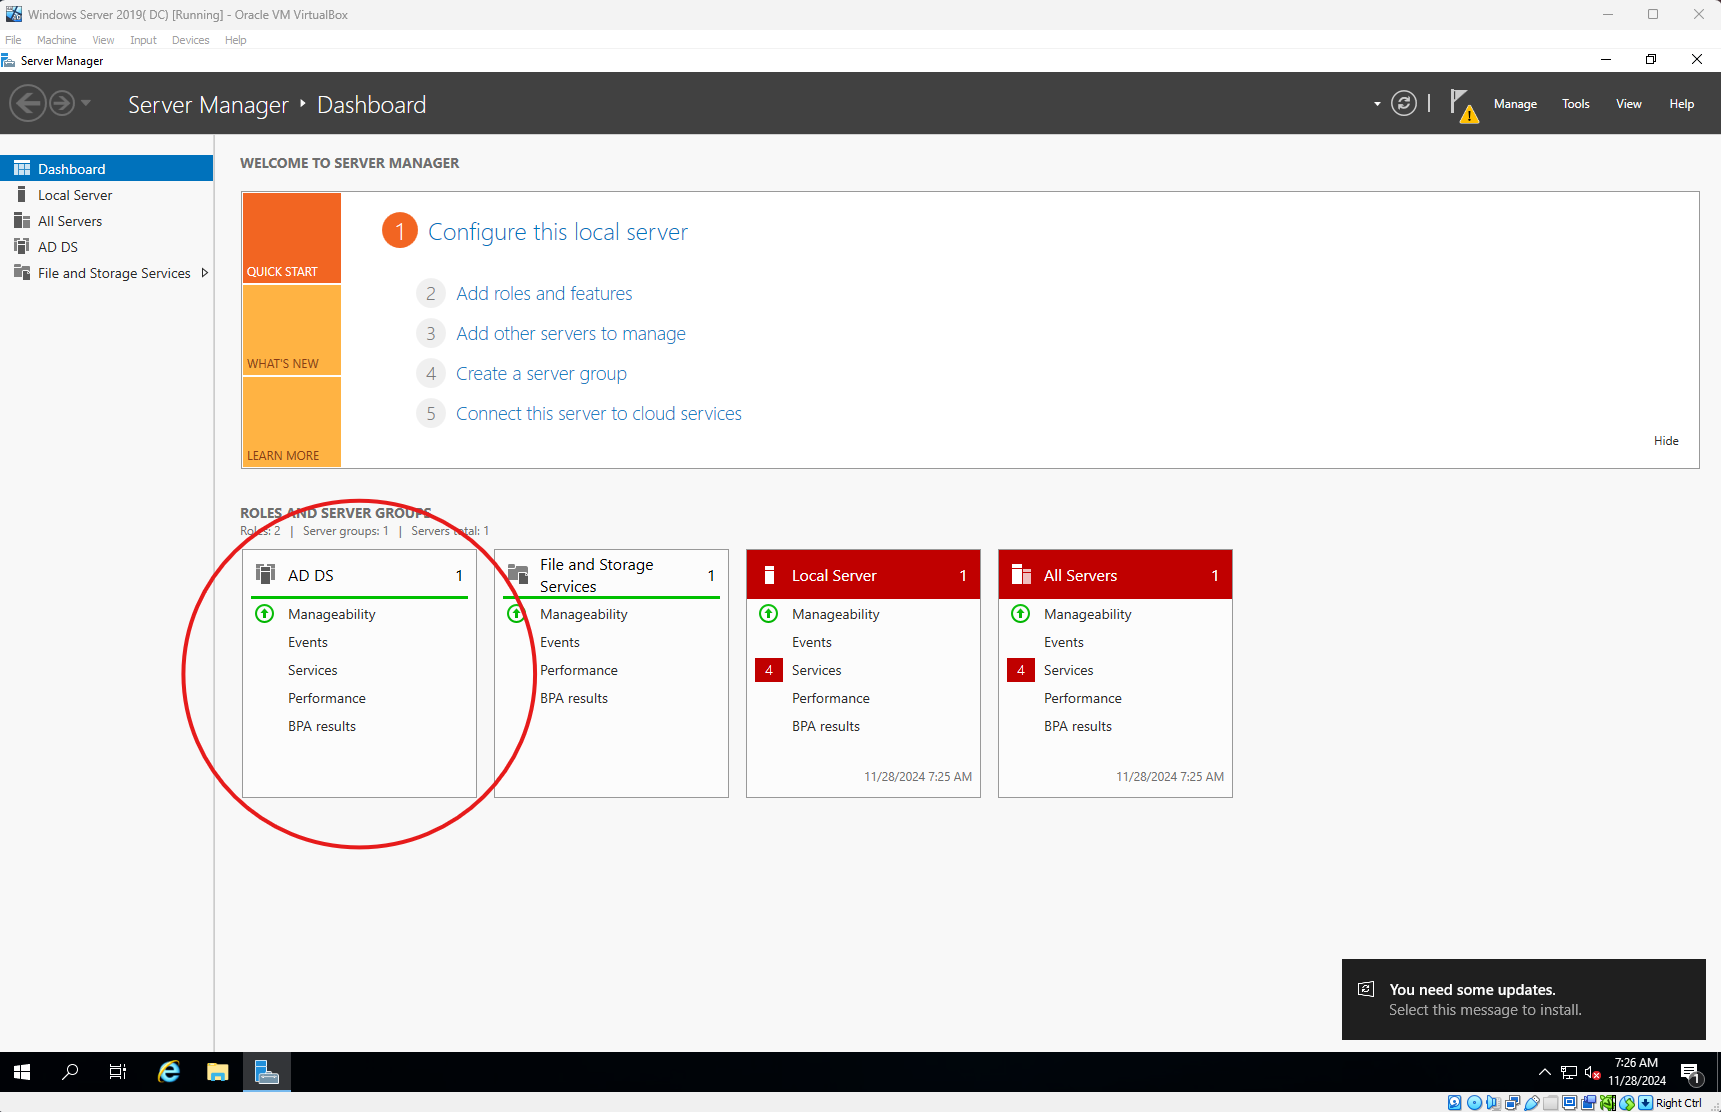Click the red 4 badge in Local Server tile

(769, 670)
